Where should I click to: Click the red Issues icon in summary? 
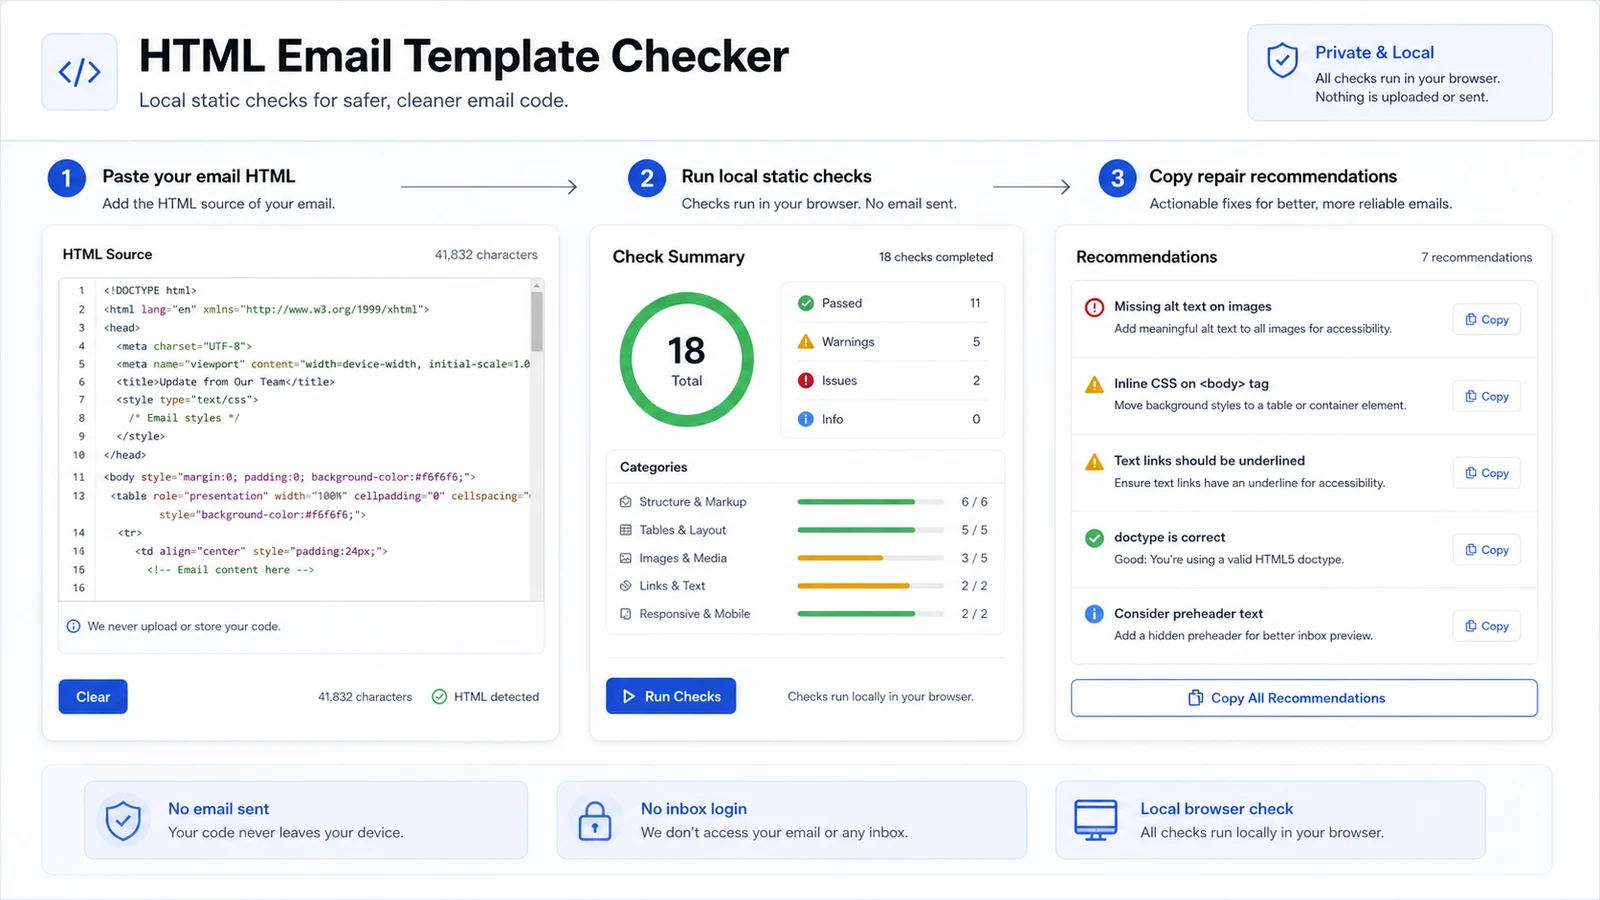(805, 380)
